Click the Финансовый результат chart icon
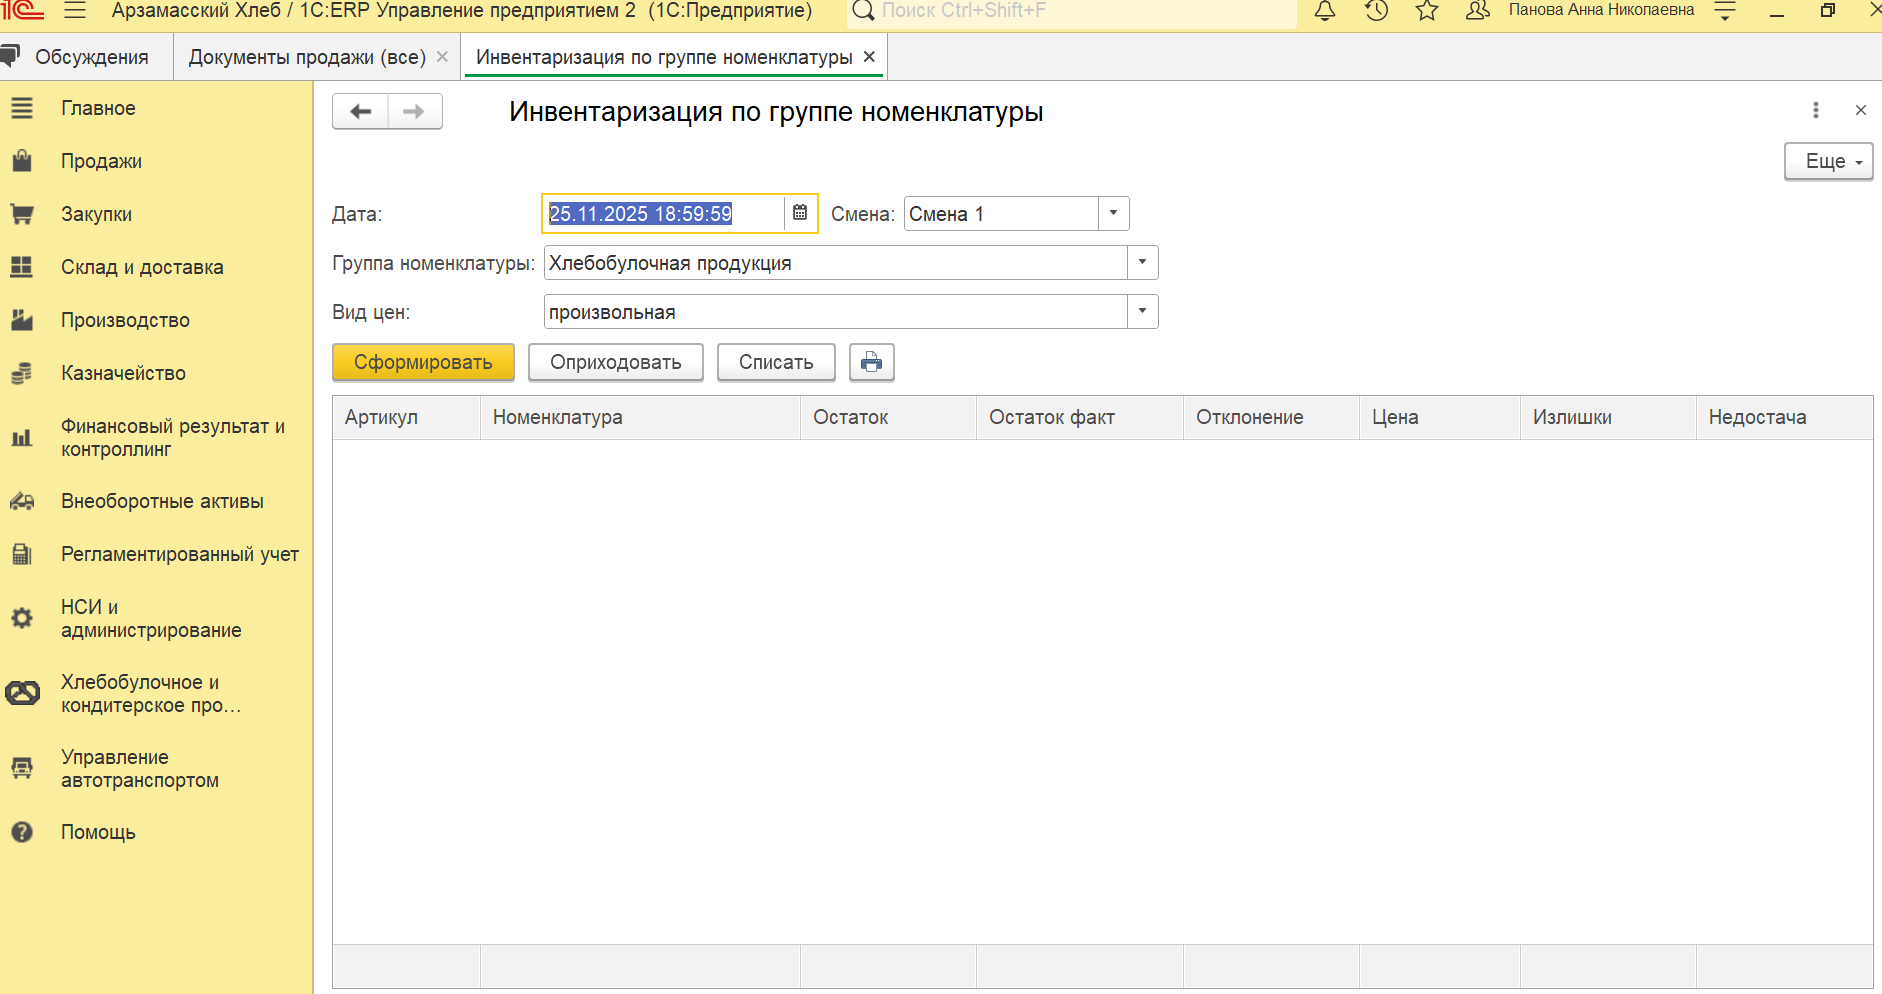The image size is (1882, 994). (22, 438)
